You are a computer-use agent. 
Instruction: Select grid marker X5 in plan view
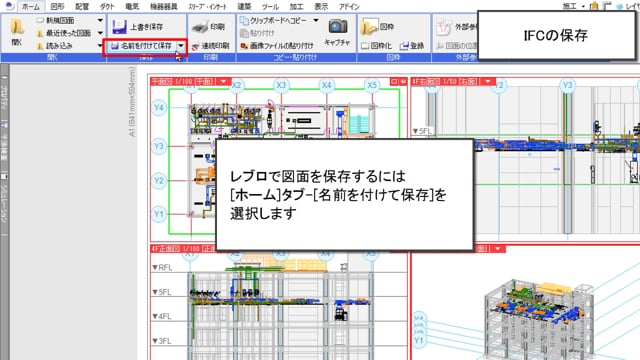(x=371, y=86)
